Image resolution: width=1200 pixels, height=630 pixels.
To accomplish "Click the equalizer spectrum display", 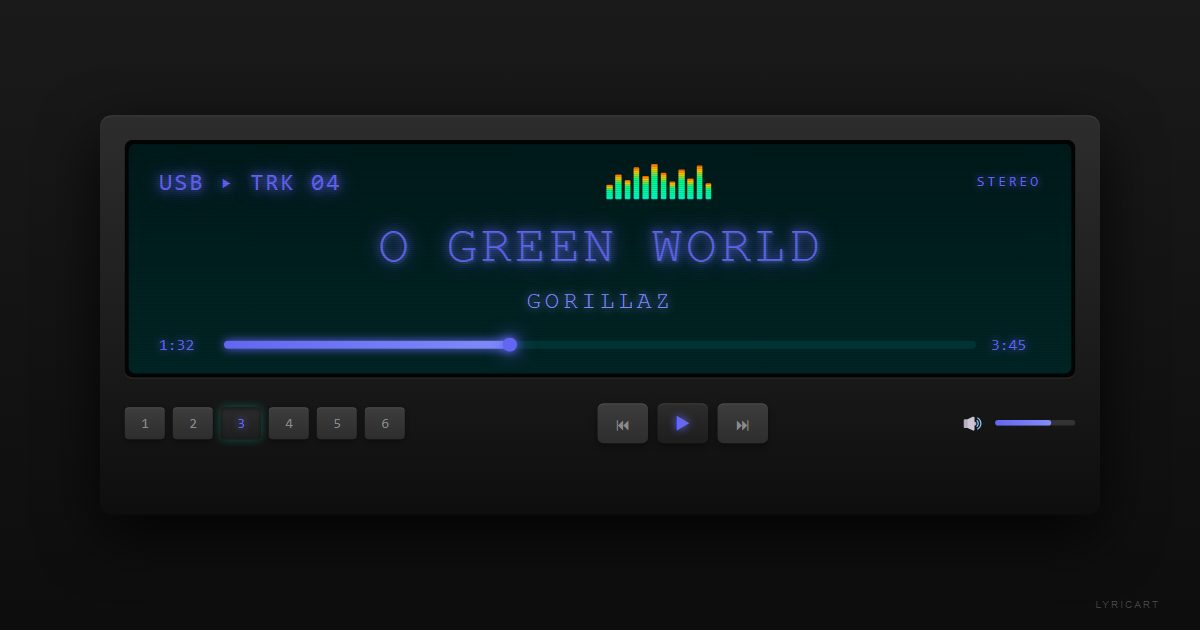I will click(658, 182).
